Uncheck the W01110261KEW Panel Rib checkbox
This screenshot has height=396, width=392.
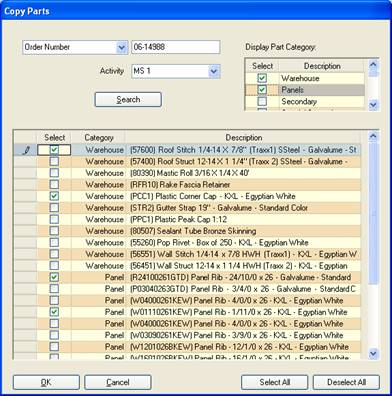click(54, 312)
